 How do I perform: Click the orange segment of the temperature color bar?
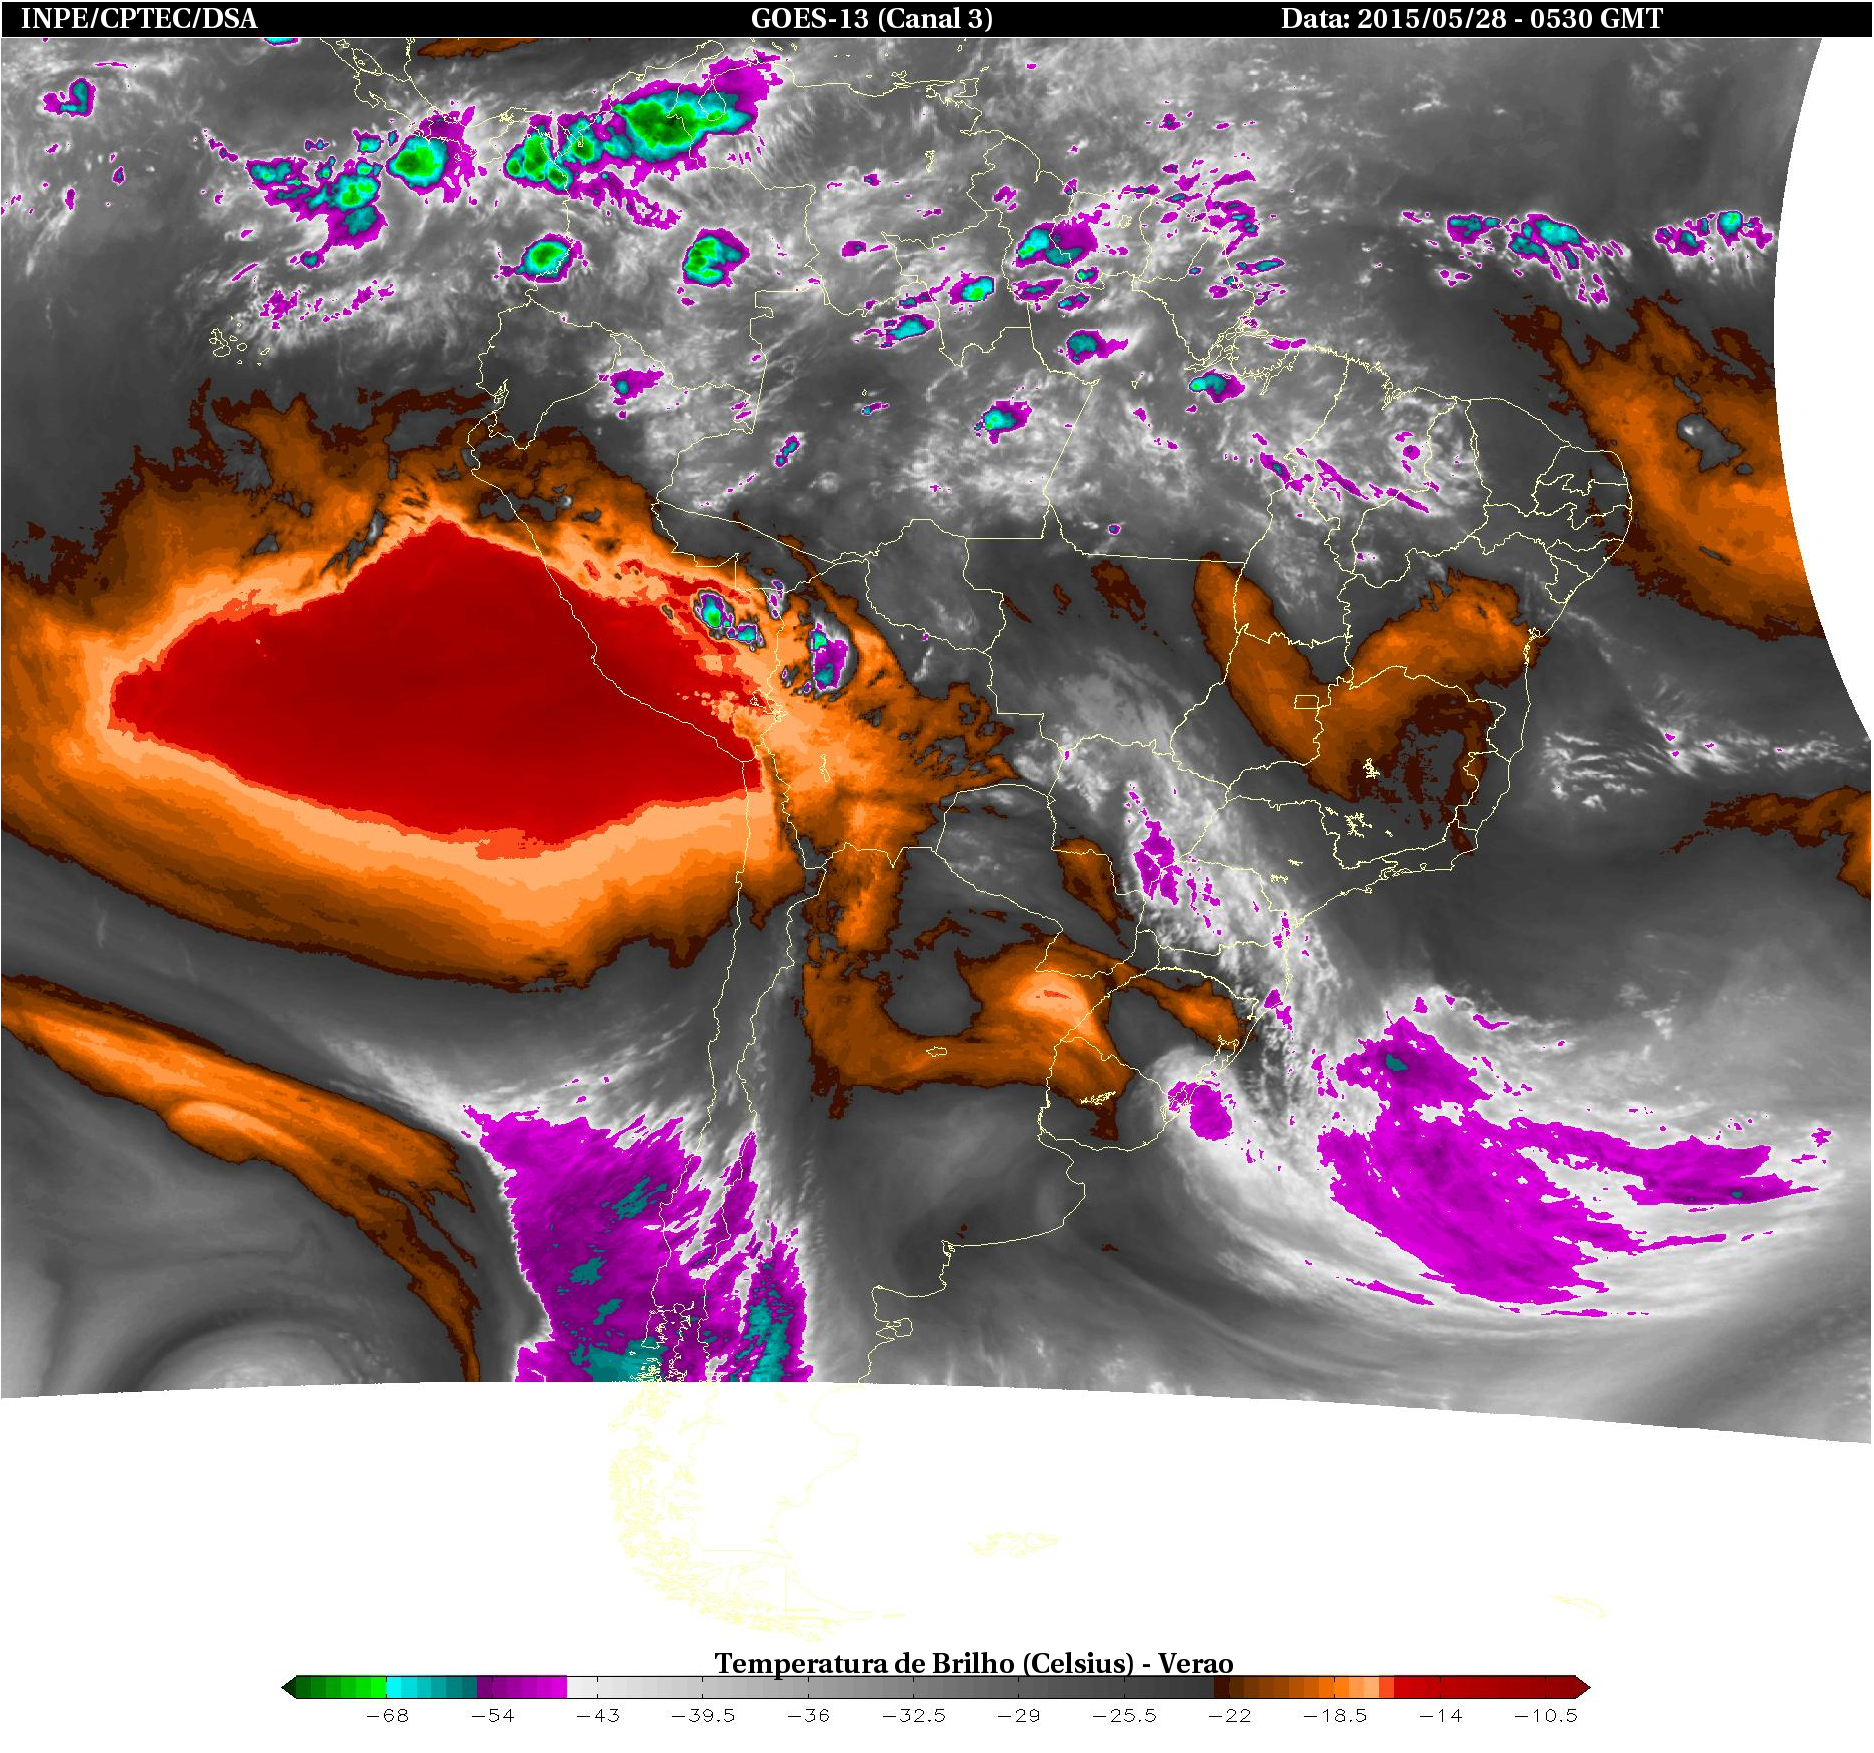pyautogui.click(x=1304, y=1688)
